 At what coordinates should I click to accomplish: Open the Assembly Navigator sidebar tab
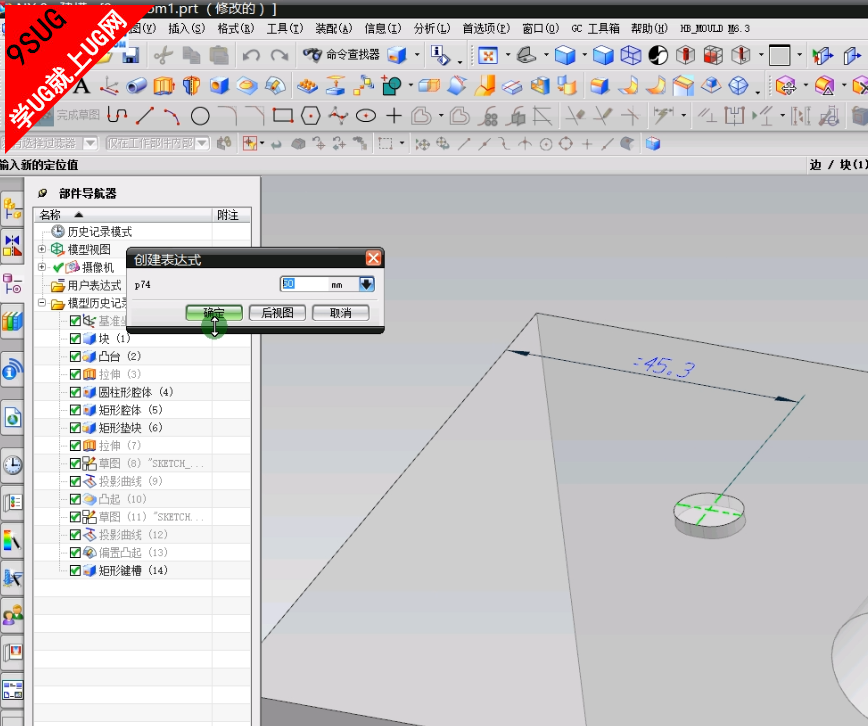pyautogui.click(x=12, y=209)
